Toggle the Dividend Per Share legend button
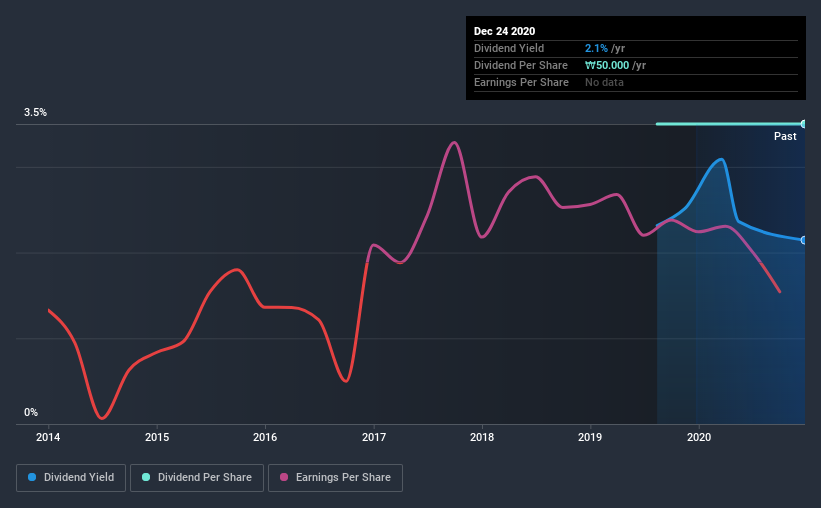This screenshot has height=508, width=821. pyautogui.click(x=197, y=478)
